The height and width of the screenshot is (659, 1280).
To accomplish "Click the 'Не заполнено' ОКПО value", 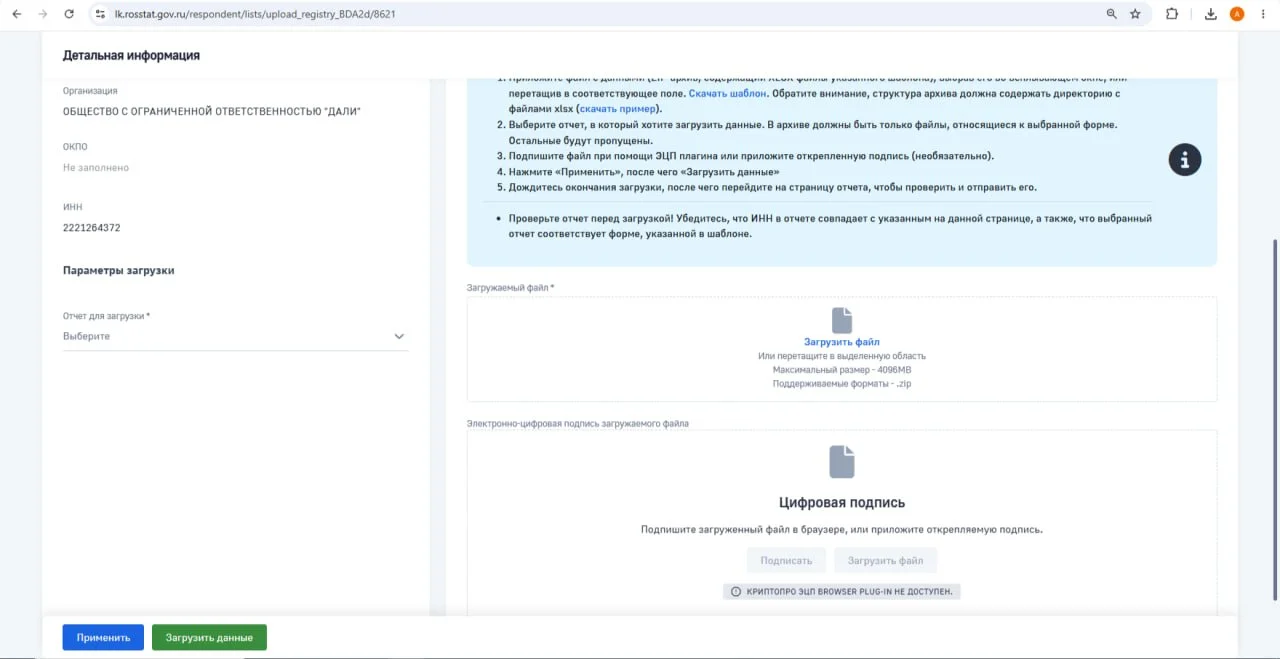I will 96,168.
